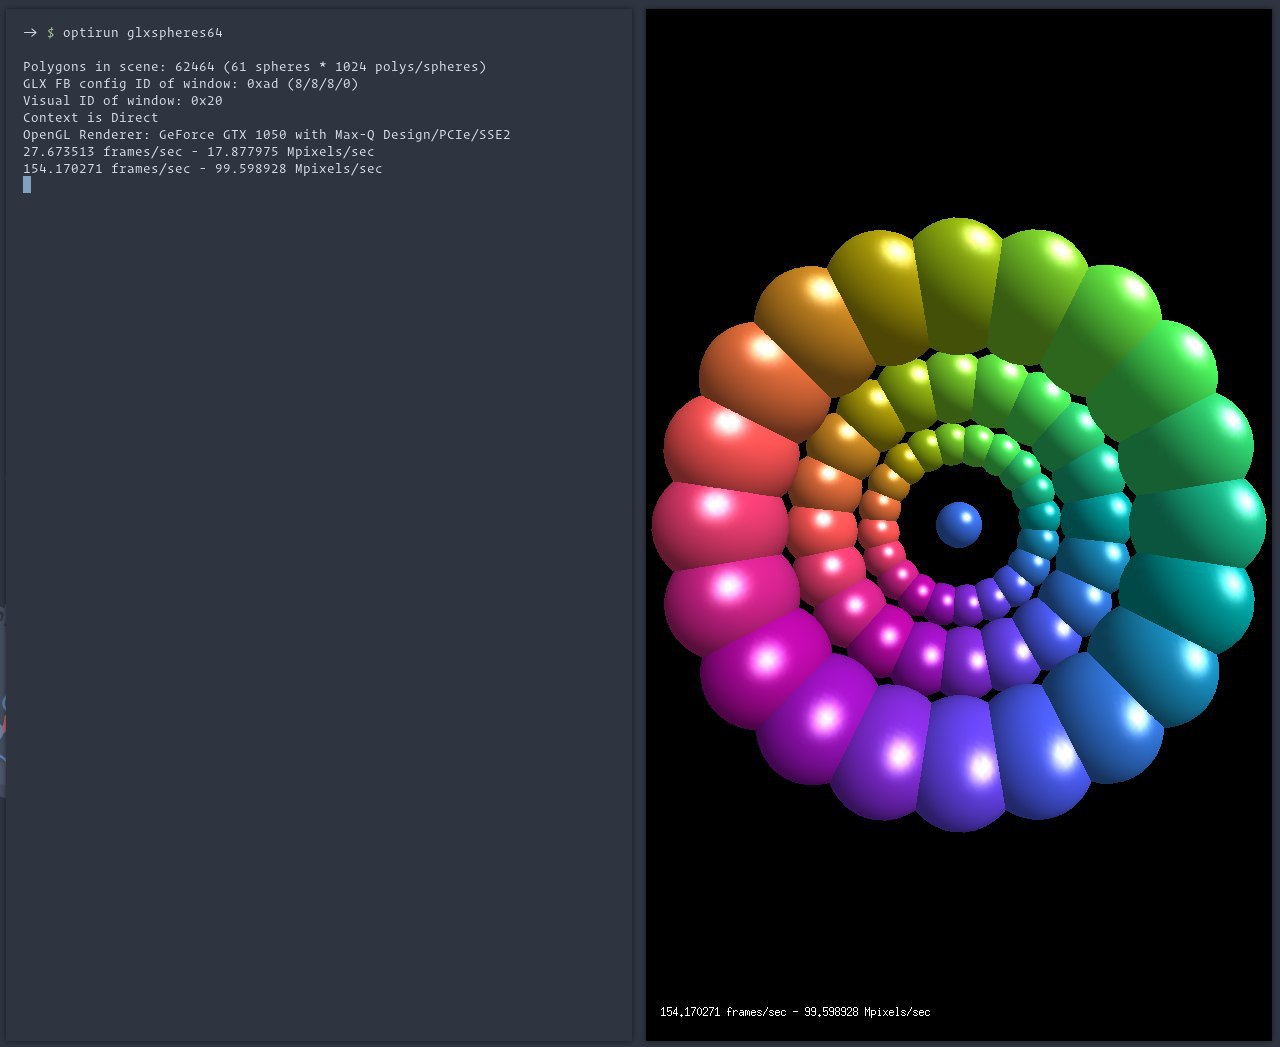Click the frames/sec overlay in GLX window
This screenshot has width=1280, height=1047.
(795, 1012)
